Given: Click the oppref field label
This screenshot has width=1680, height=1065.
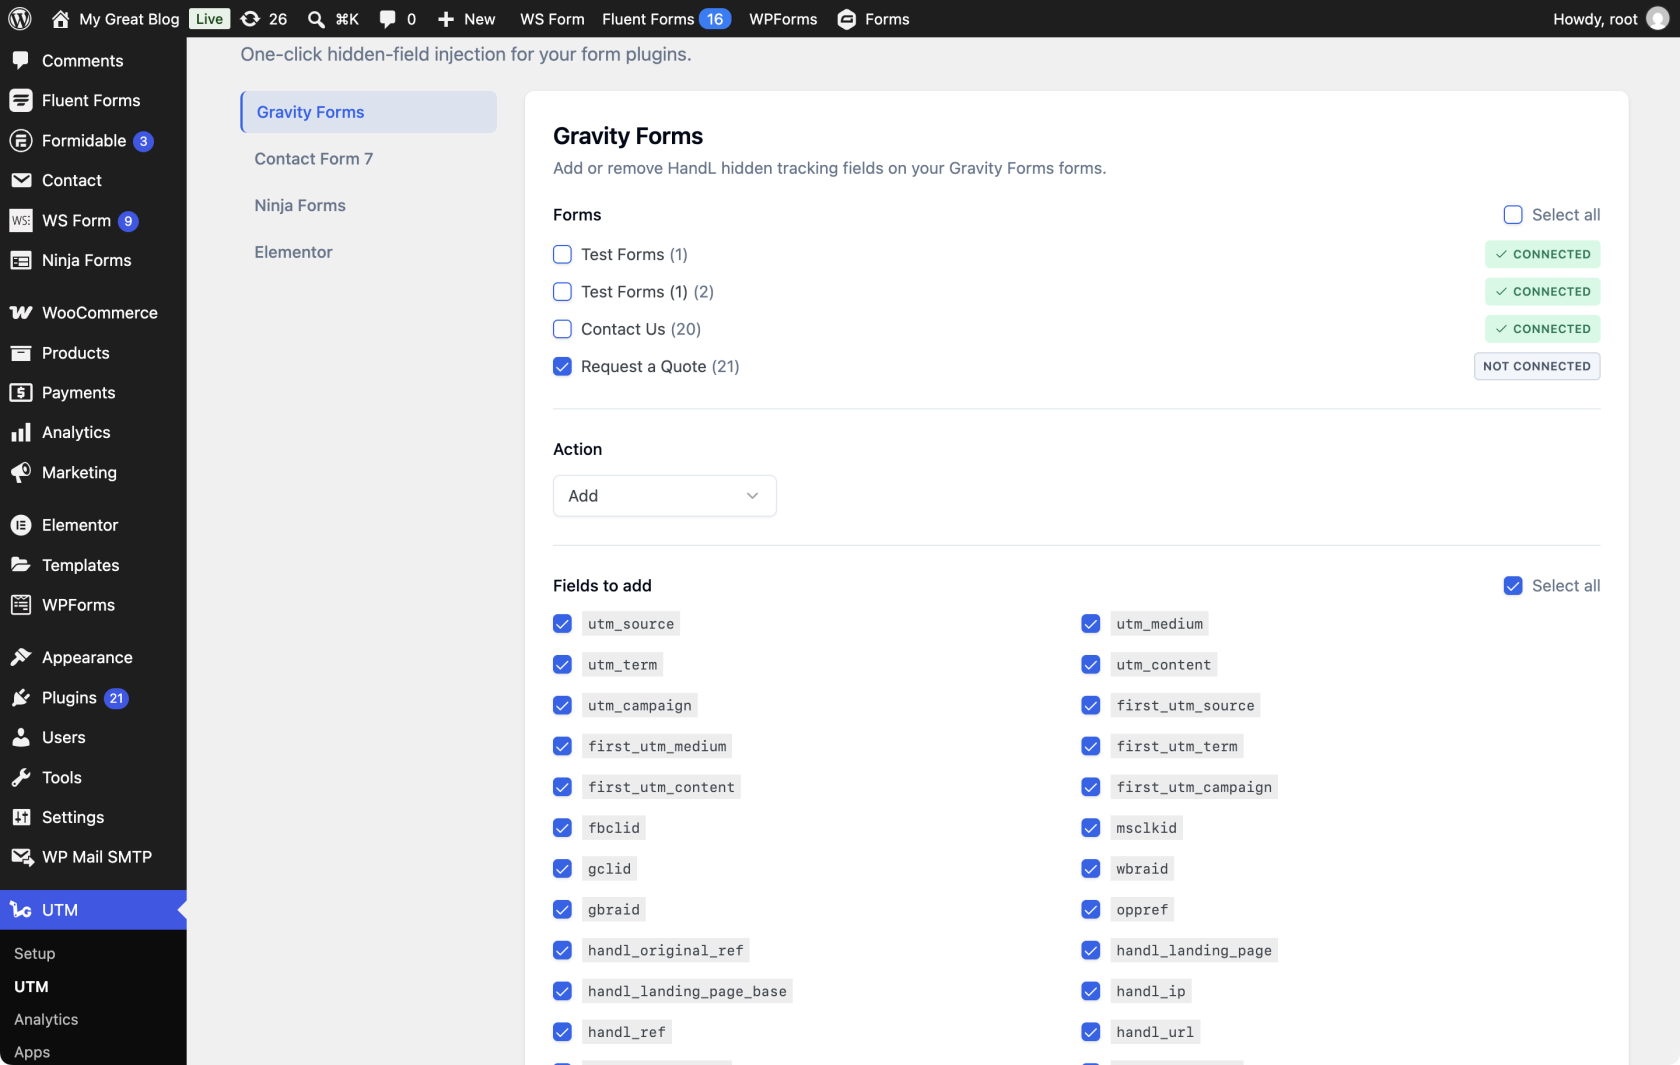Looking at the screenshot, I should pos(1142,910).
